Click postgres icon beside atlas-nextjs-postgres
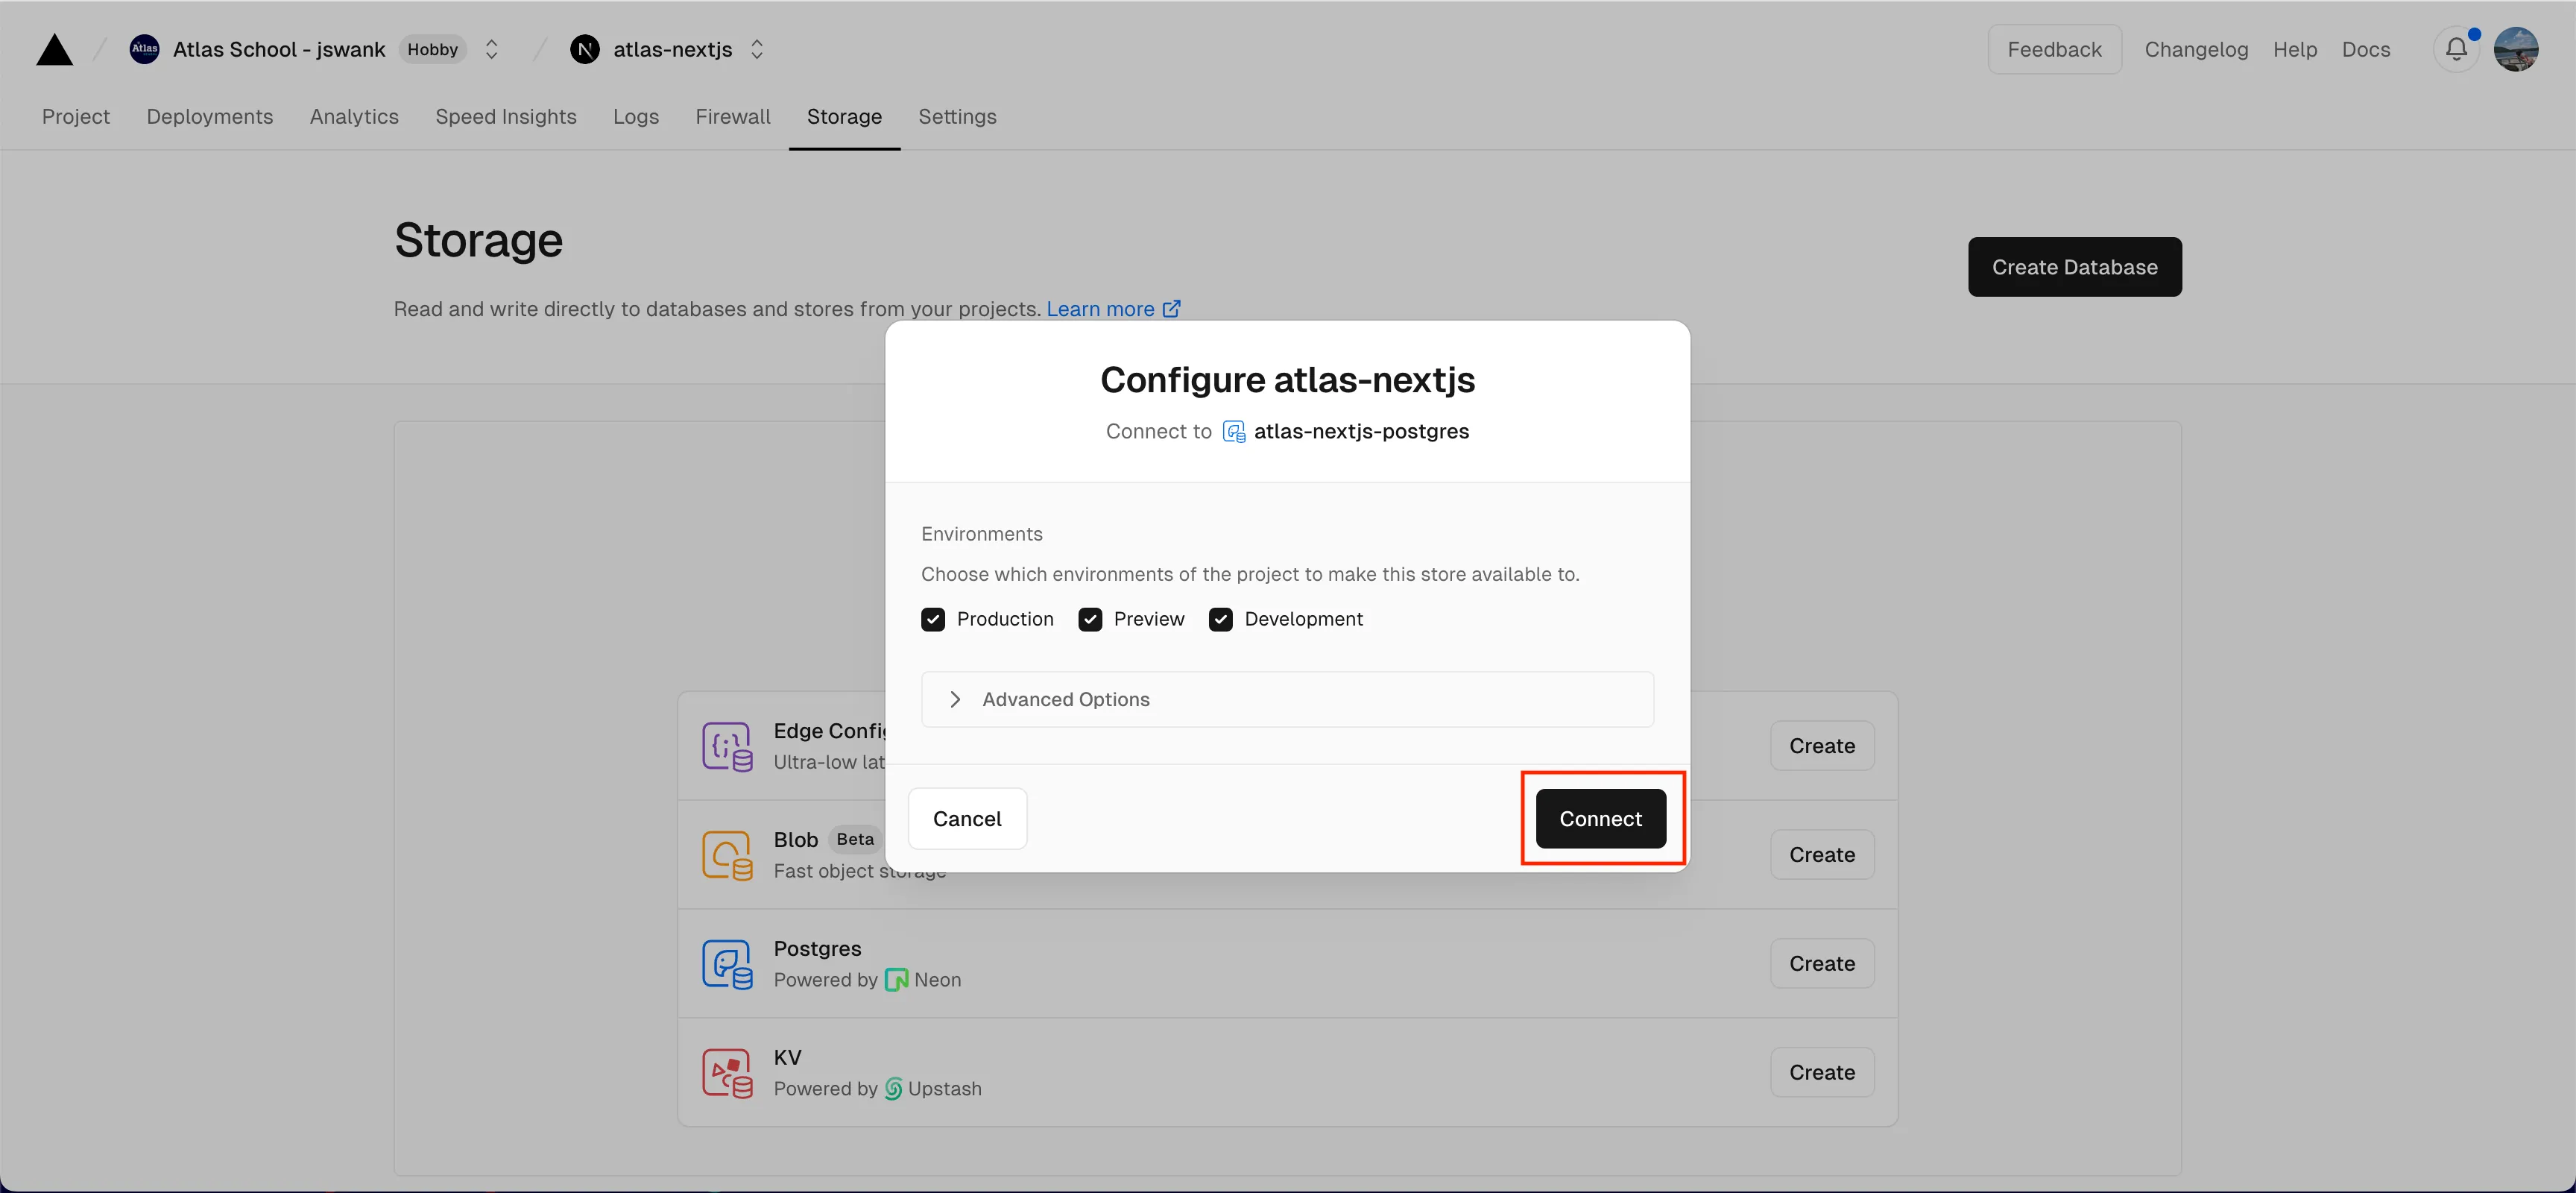 point(1234,432)
